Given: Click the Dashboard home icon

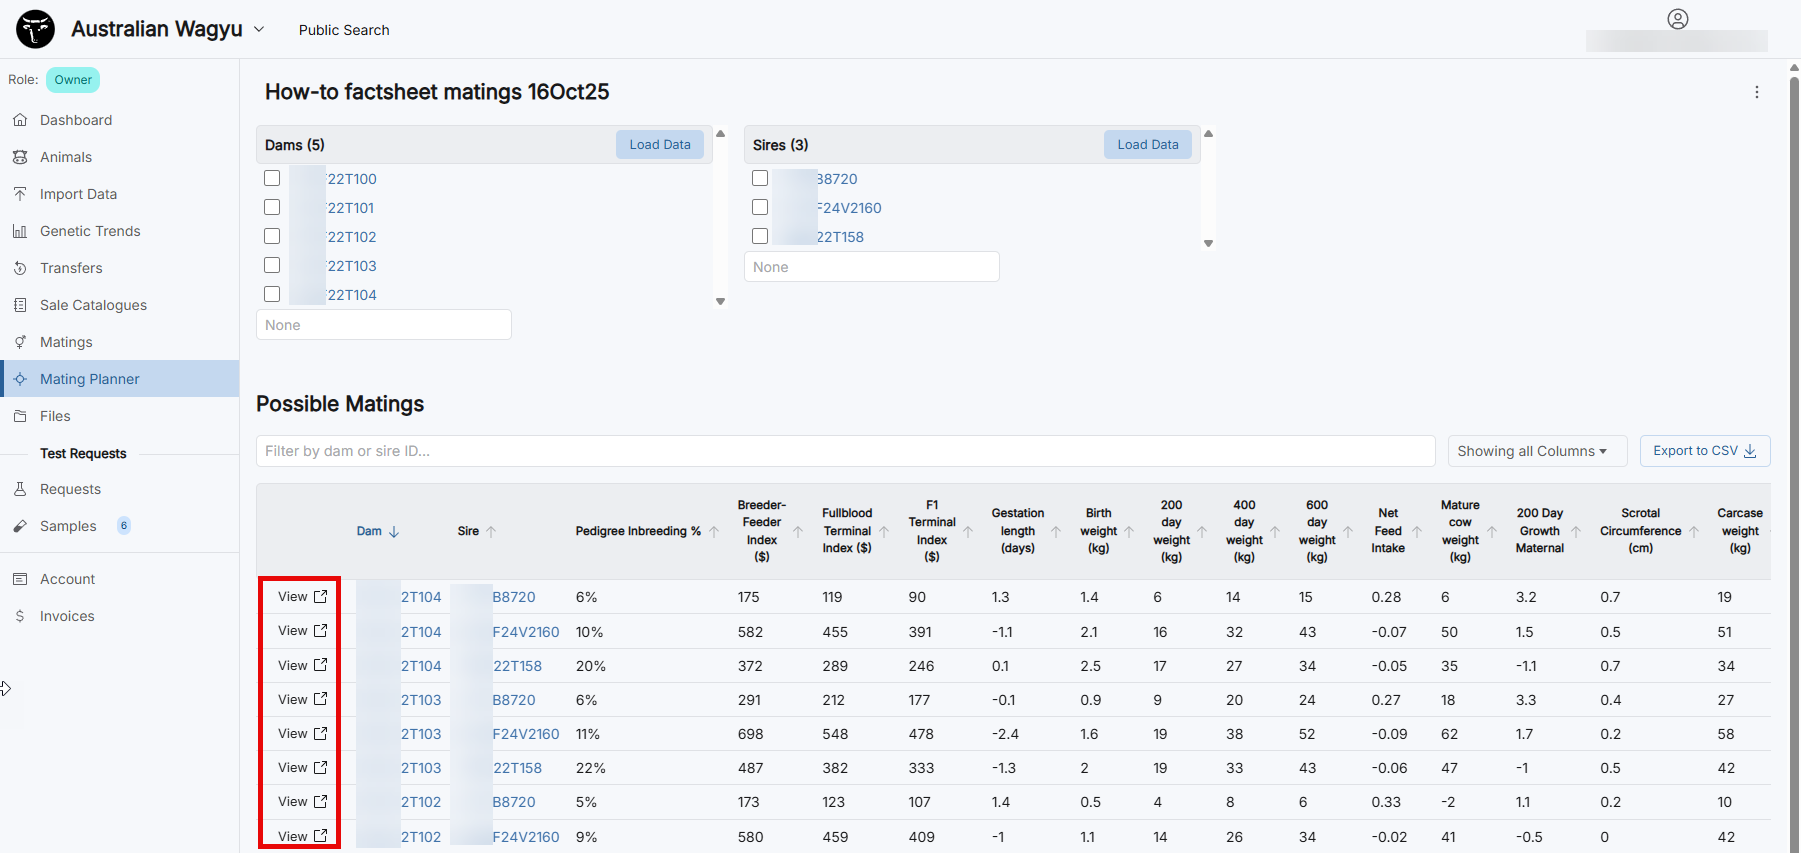Looking at the screenshot, I should pos(20,120).
